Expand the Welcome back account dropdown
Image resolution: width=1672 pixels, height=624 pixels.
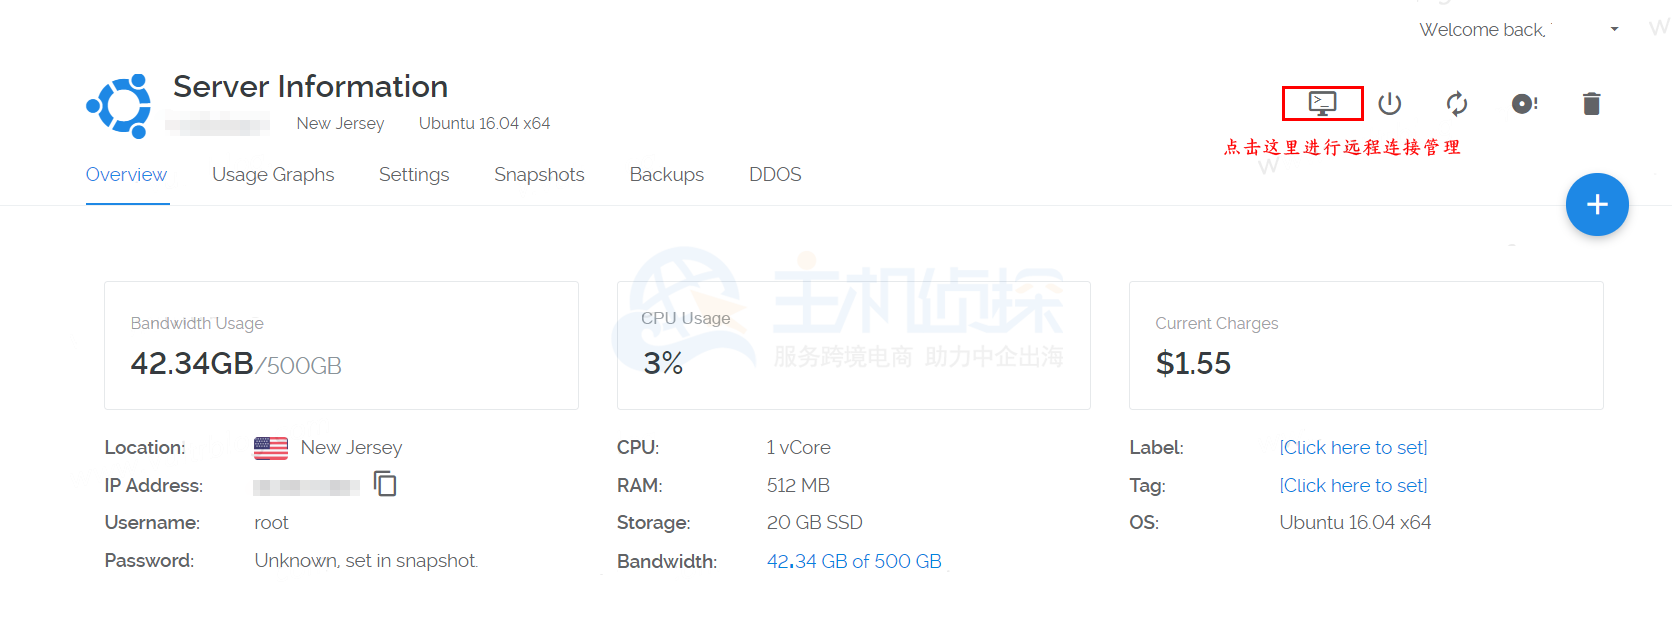1614,29
